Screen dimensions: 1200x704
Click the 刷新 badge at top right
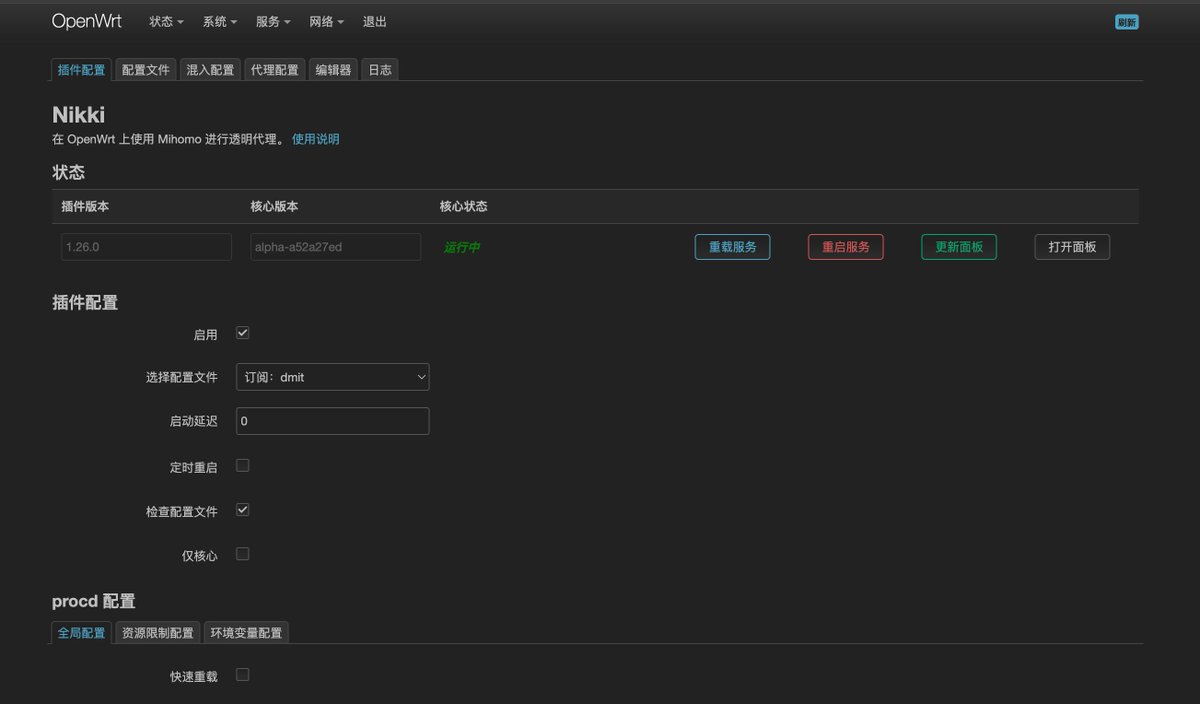coord(1127,22)
